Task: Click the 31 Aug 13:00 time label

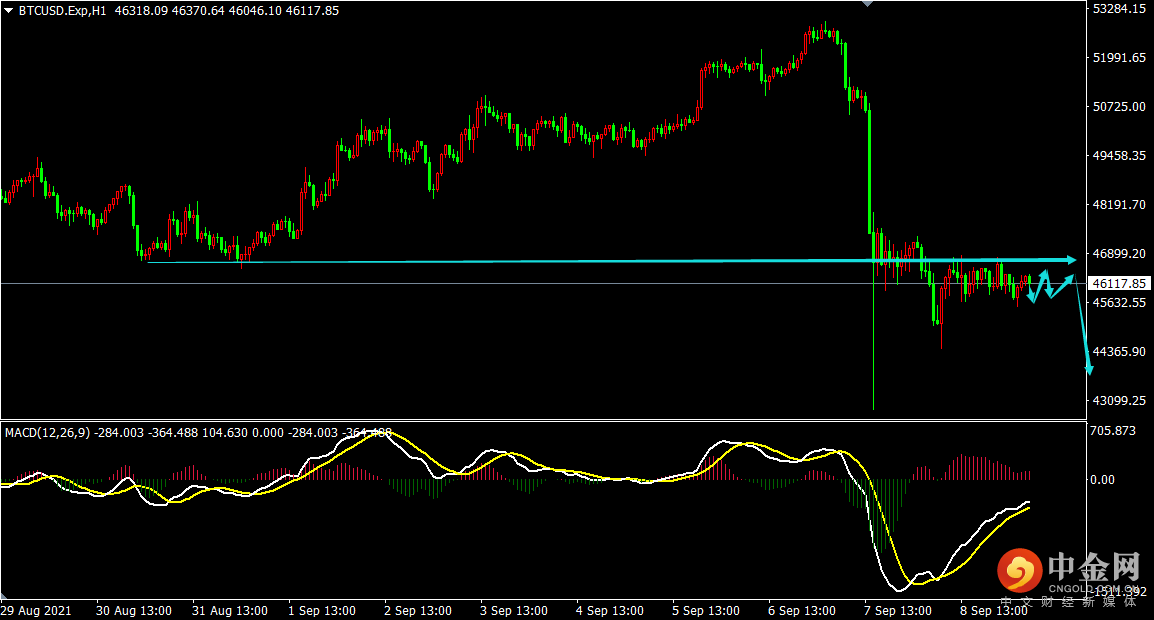Action: tap(230, 611)
